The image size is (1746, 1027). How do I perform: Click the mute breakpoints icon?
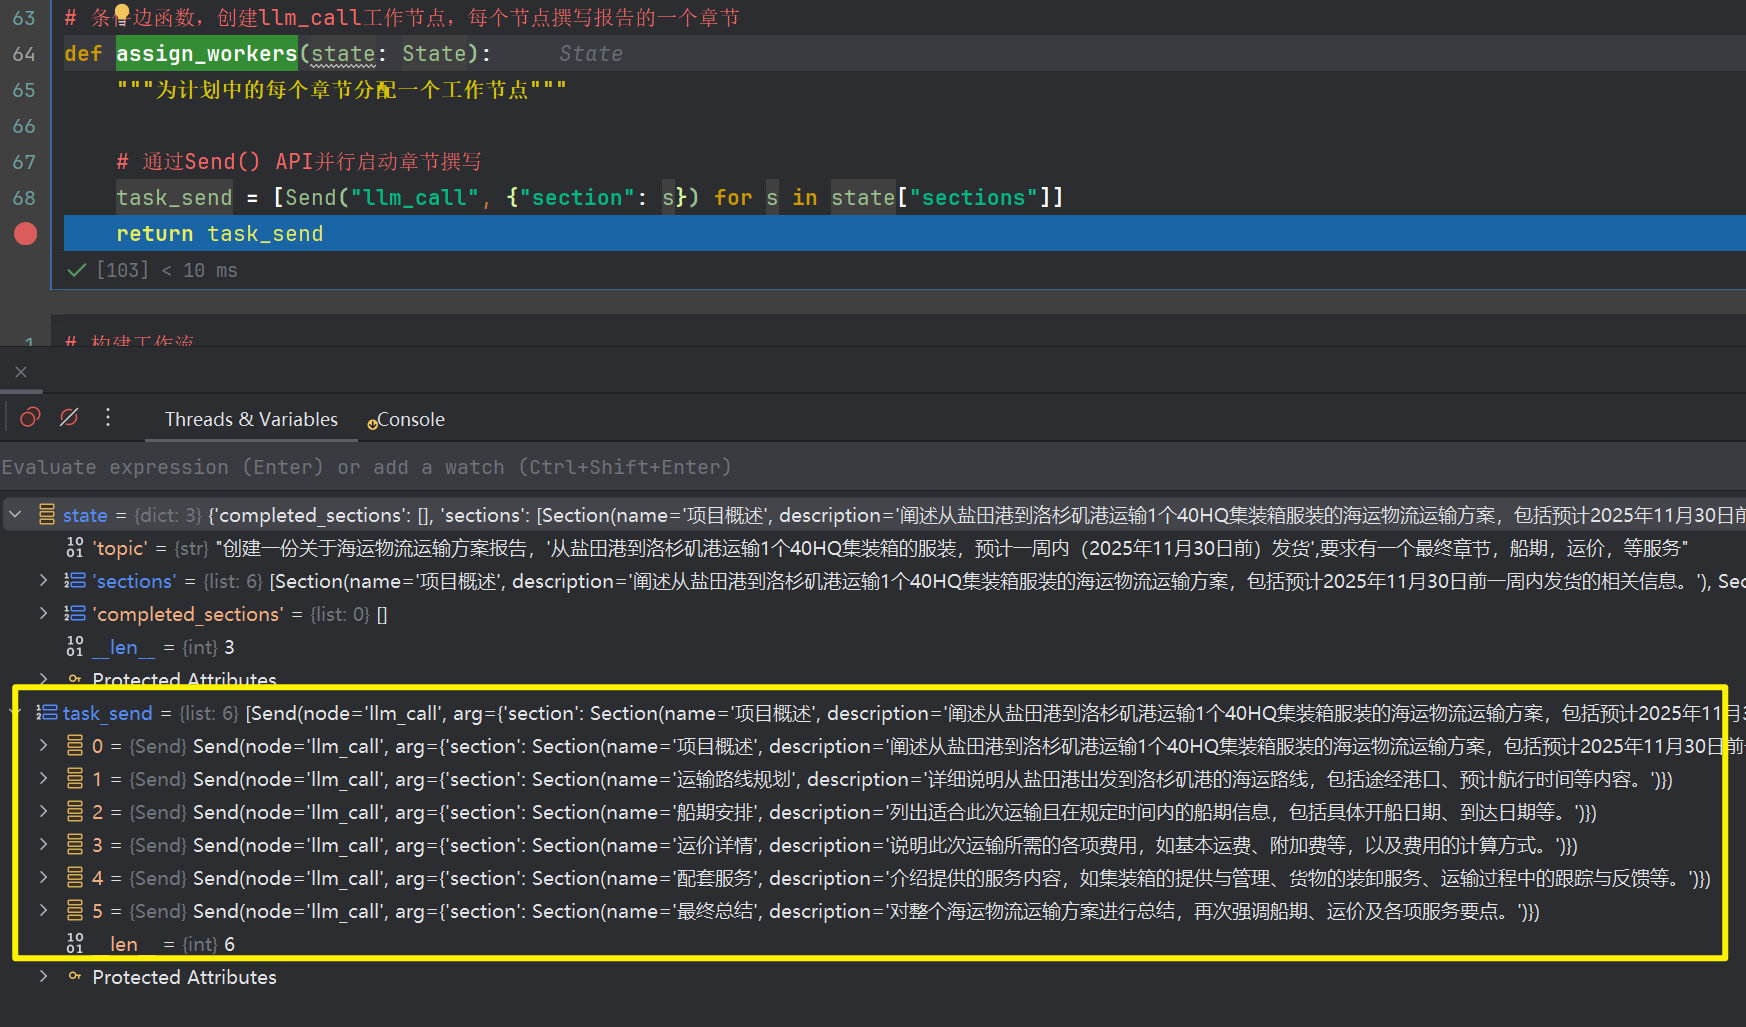click(69, 418)
